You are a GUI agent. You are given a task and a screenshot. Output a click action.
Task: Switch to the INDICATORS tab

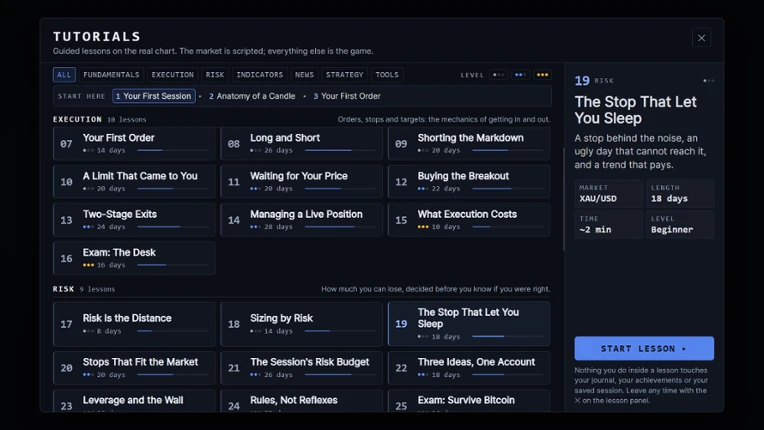260,75
